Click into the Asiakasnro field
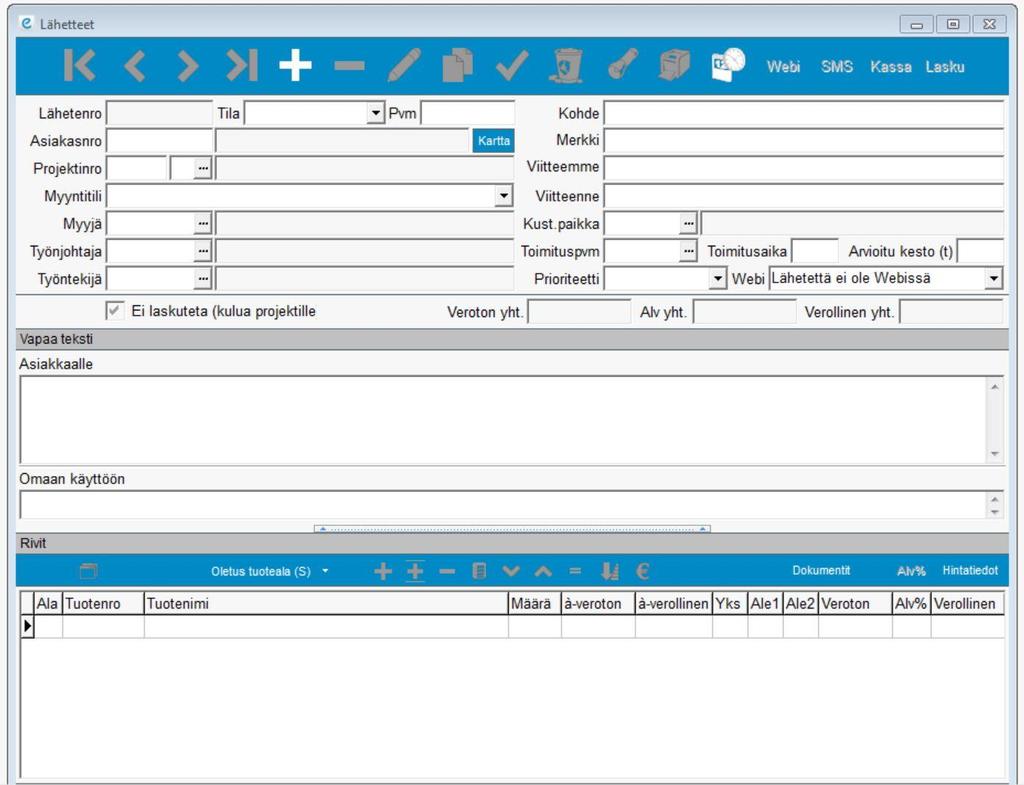Viewport: 1024px width, 785px height. 159,141
